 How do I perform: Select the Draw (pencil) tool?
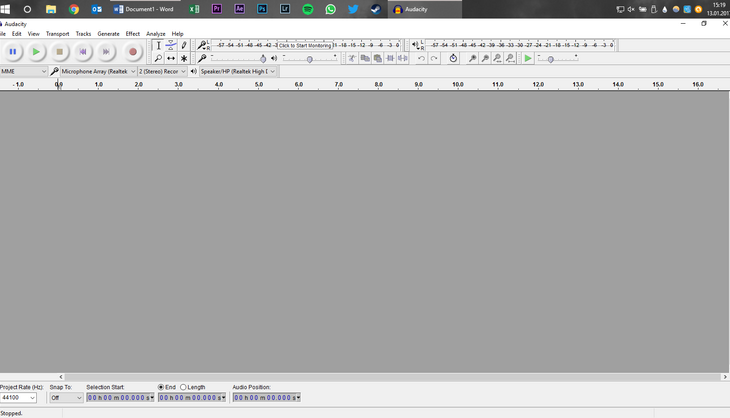pyautogui.click(x=184, y=45)
